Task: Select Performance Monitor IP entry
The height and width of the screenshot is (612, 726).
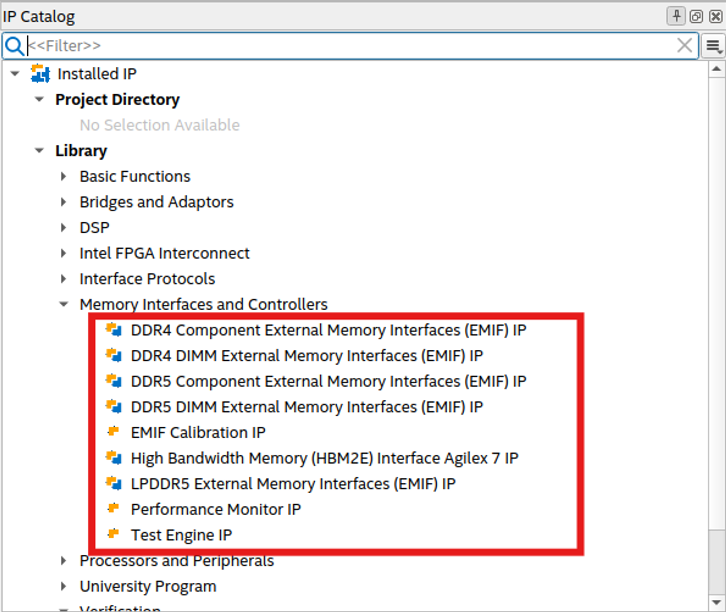Action: tap(215, 509)
